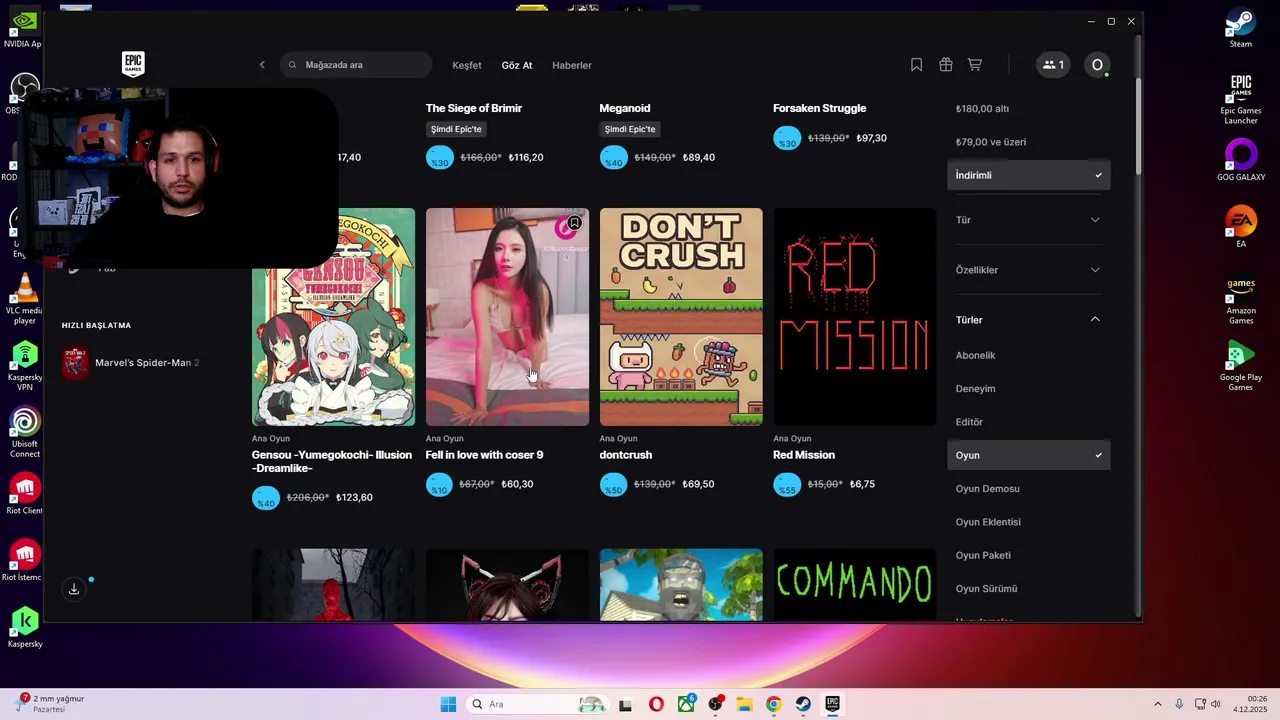Viewport: 1280px width, 720px height.
Task: Open Amazon Games desktop shortcut
Action: click(1240, 299)
